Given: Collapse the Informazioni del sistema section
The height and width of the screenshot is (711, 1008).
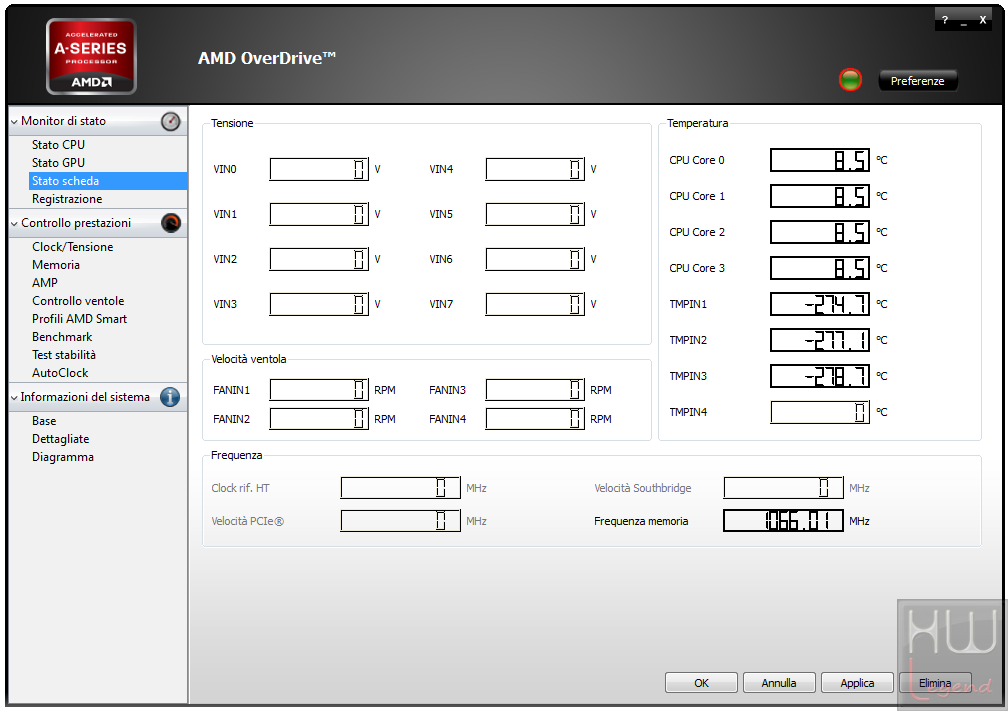Looking at the screenshot, I should 14,398.
